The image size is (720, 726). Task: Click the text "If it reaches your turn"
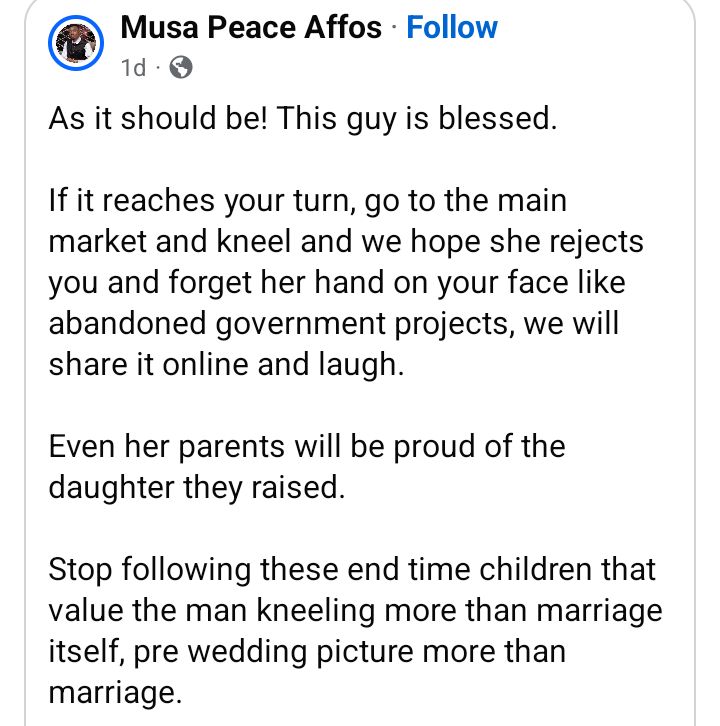[x=194, y=201]
